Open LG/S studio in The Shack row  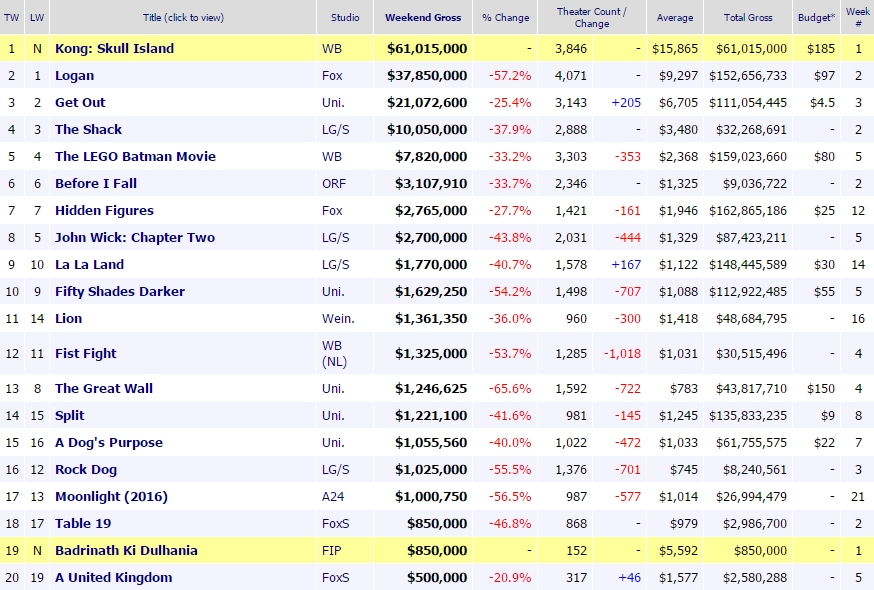click(x=336, y=129)
